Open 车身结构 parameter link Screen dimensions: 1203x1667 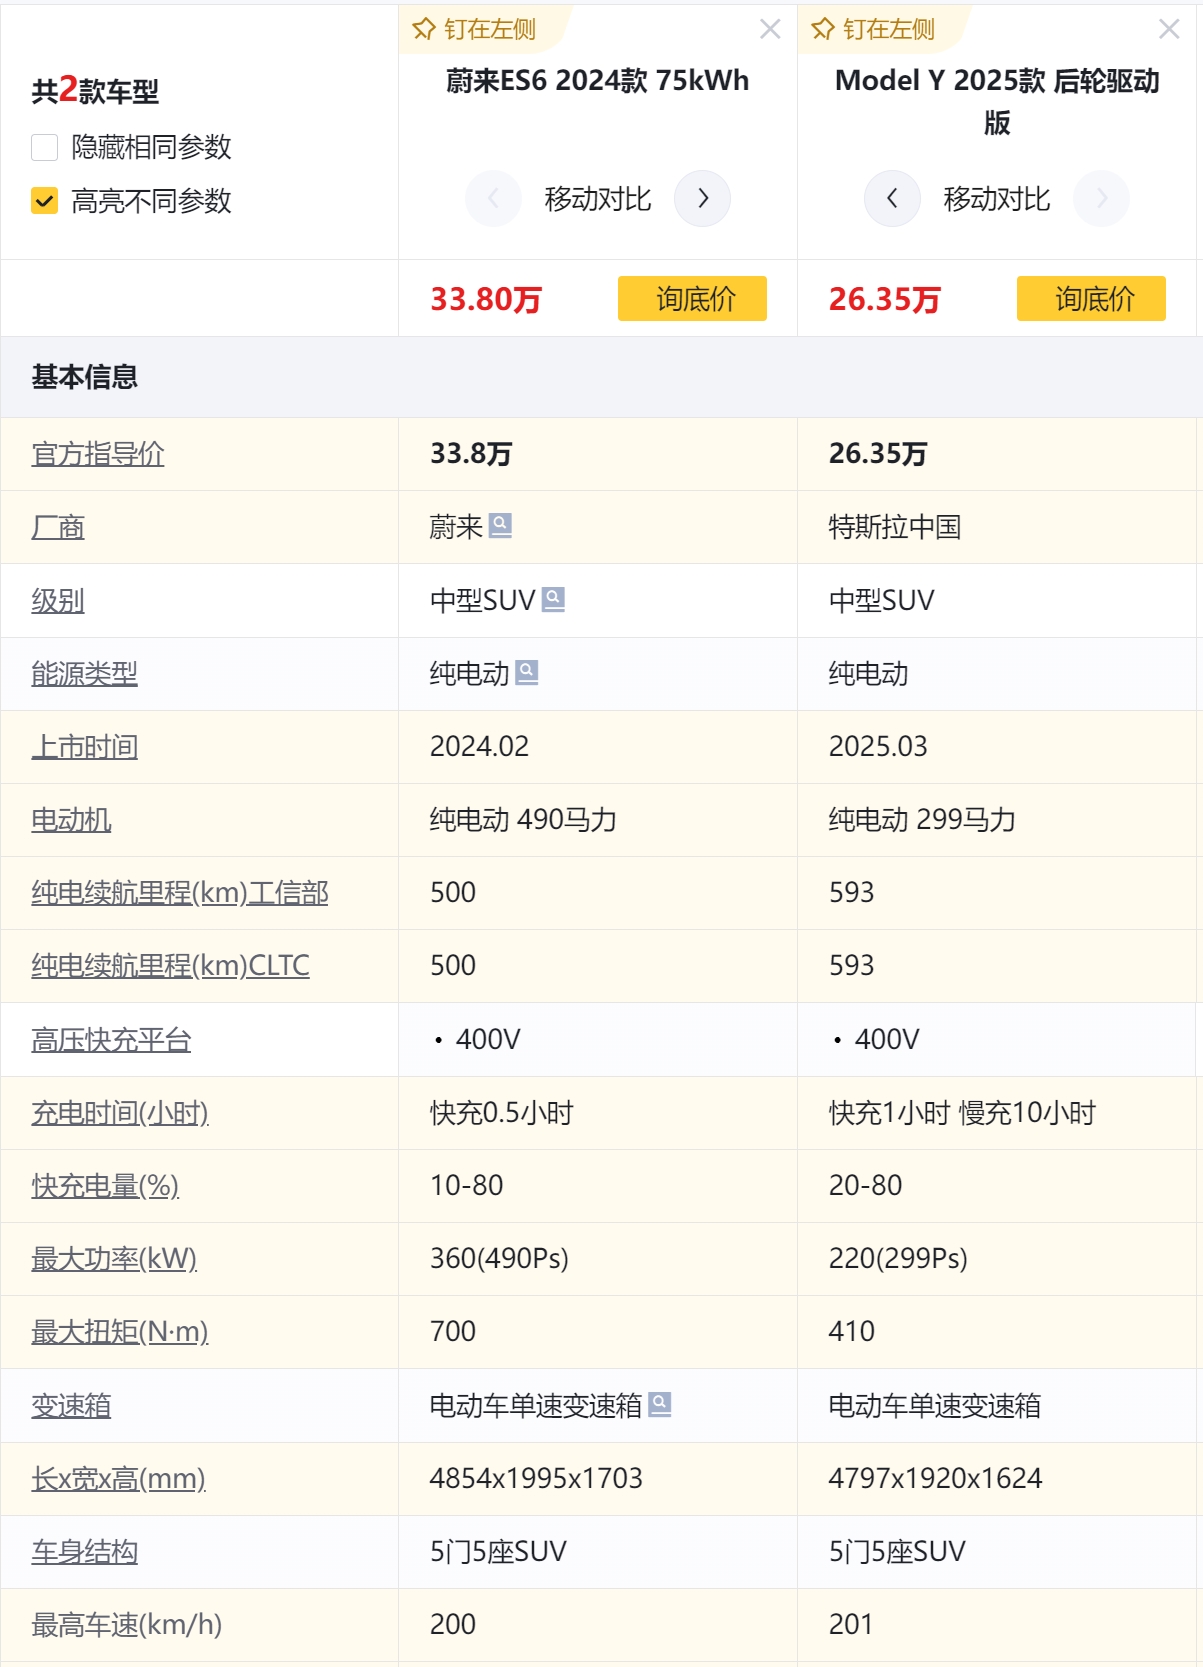pos(84,1551)
